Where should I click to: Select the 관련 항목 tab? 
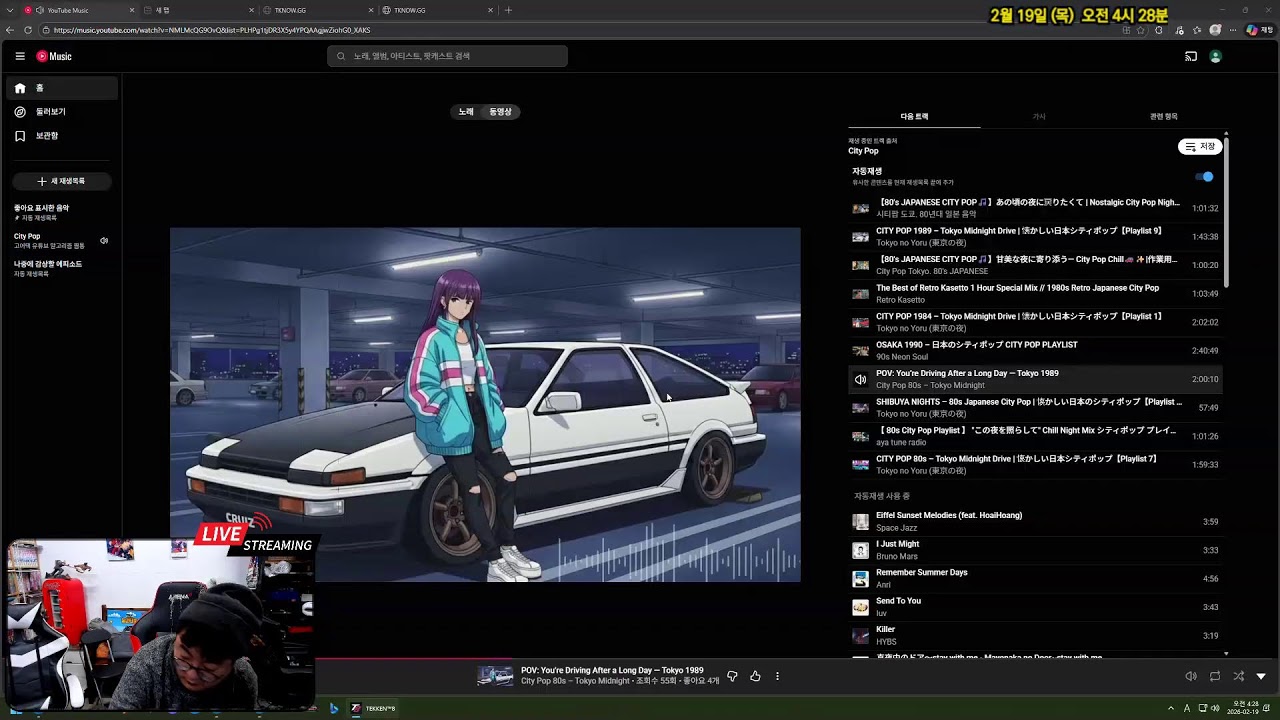click(x=1163, y=117)
